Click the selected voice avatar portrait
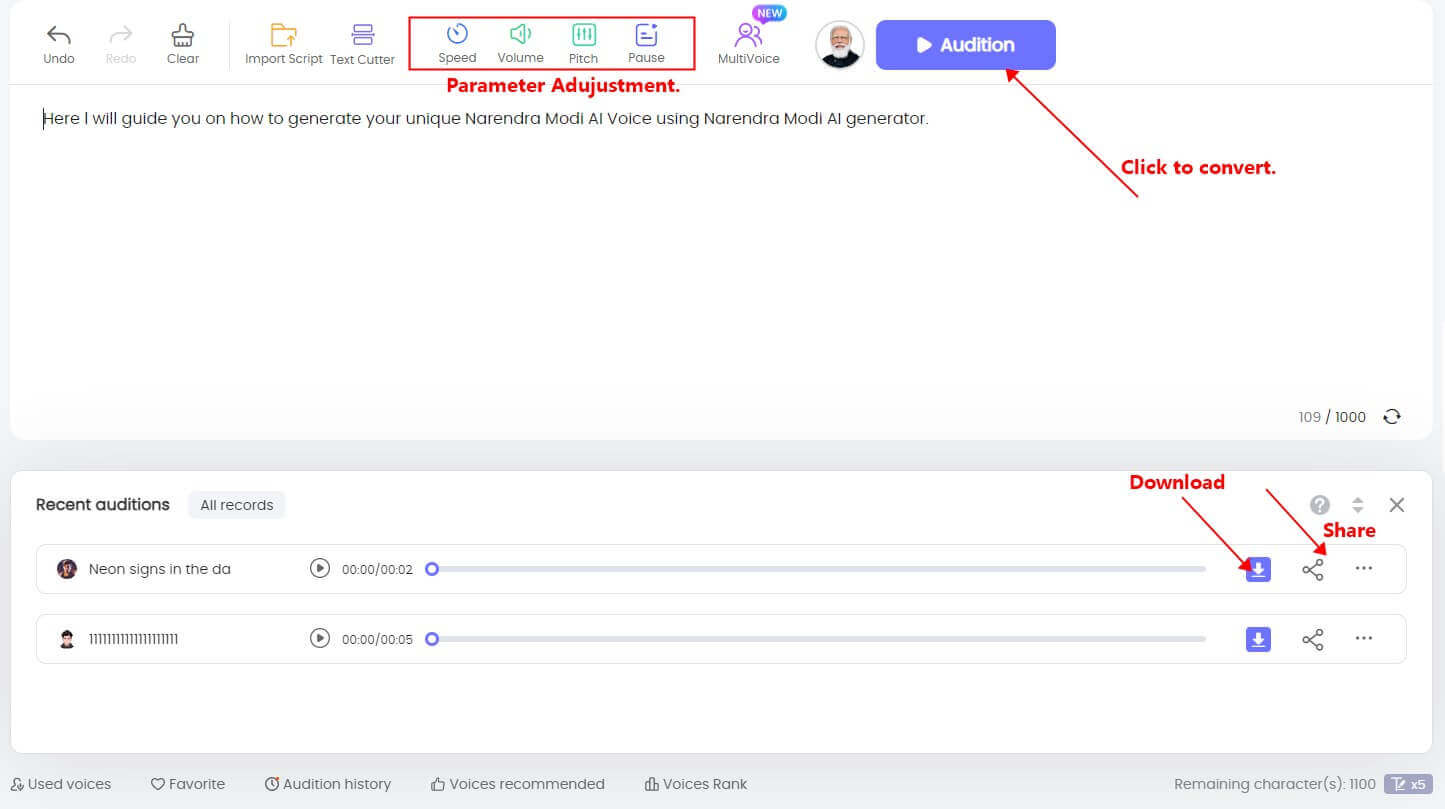Image resolution: width=1445 pixels, height=809 pixels. point(839,45)
